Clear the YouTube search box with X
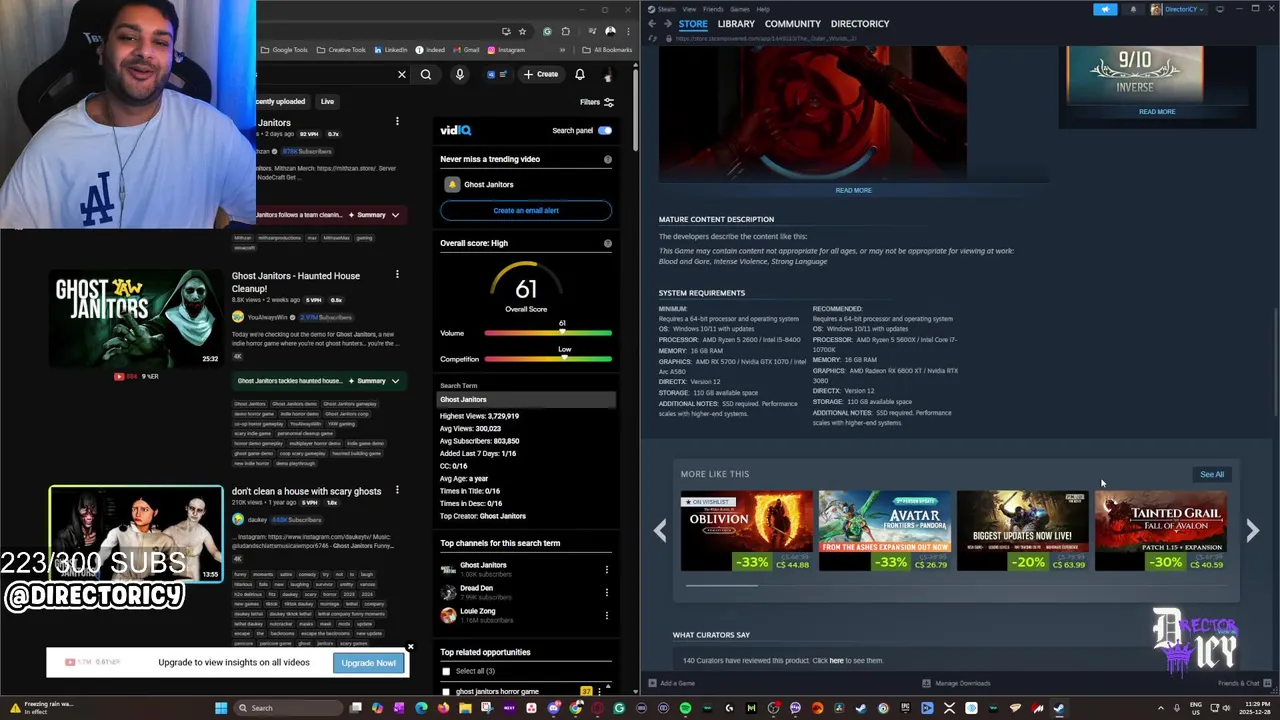This screenshot has height=720, width=1280. pos(402,74)
